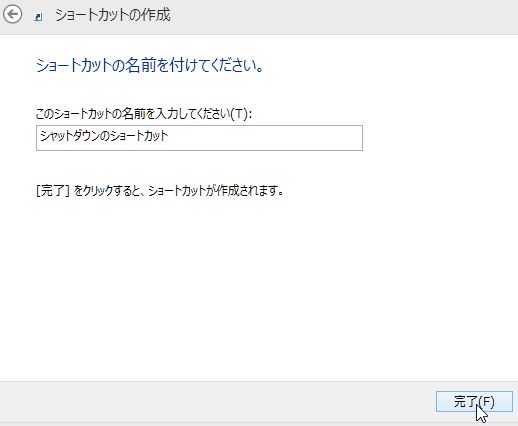Place cursor after ショートカット at the name text end
Viewport: 518px width, 426px height.
click(x=169, y=136)
